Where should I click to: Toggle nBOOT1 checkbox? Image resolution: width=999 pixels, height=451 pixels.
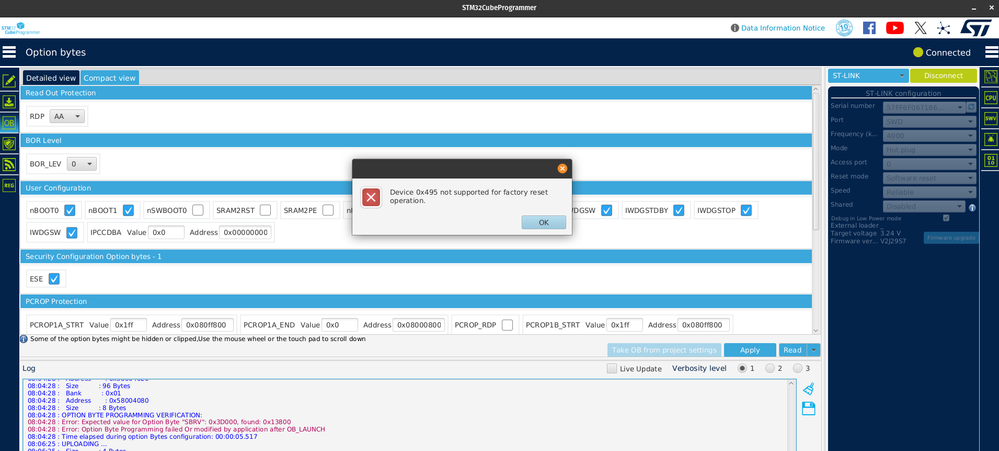(128, 210)
